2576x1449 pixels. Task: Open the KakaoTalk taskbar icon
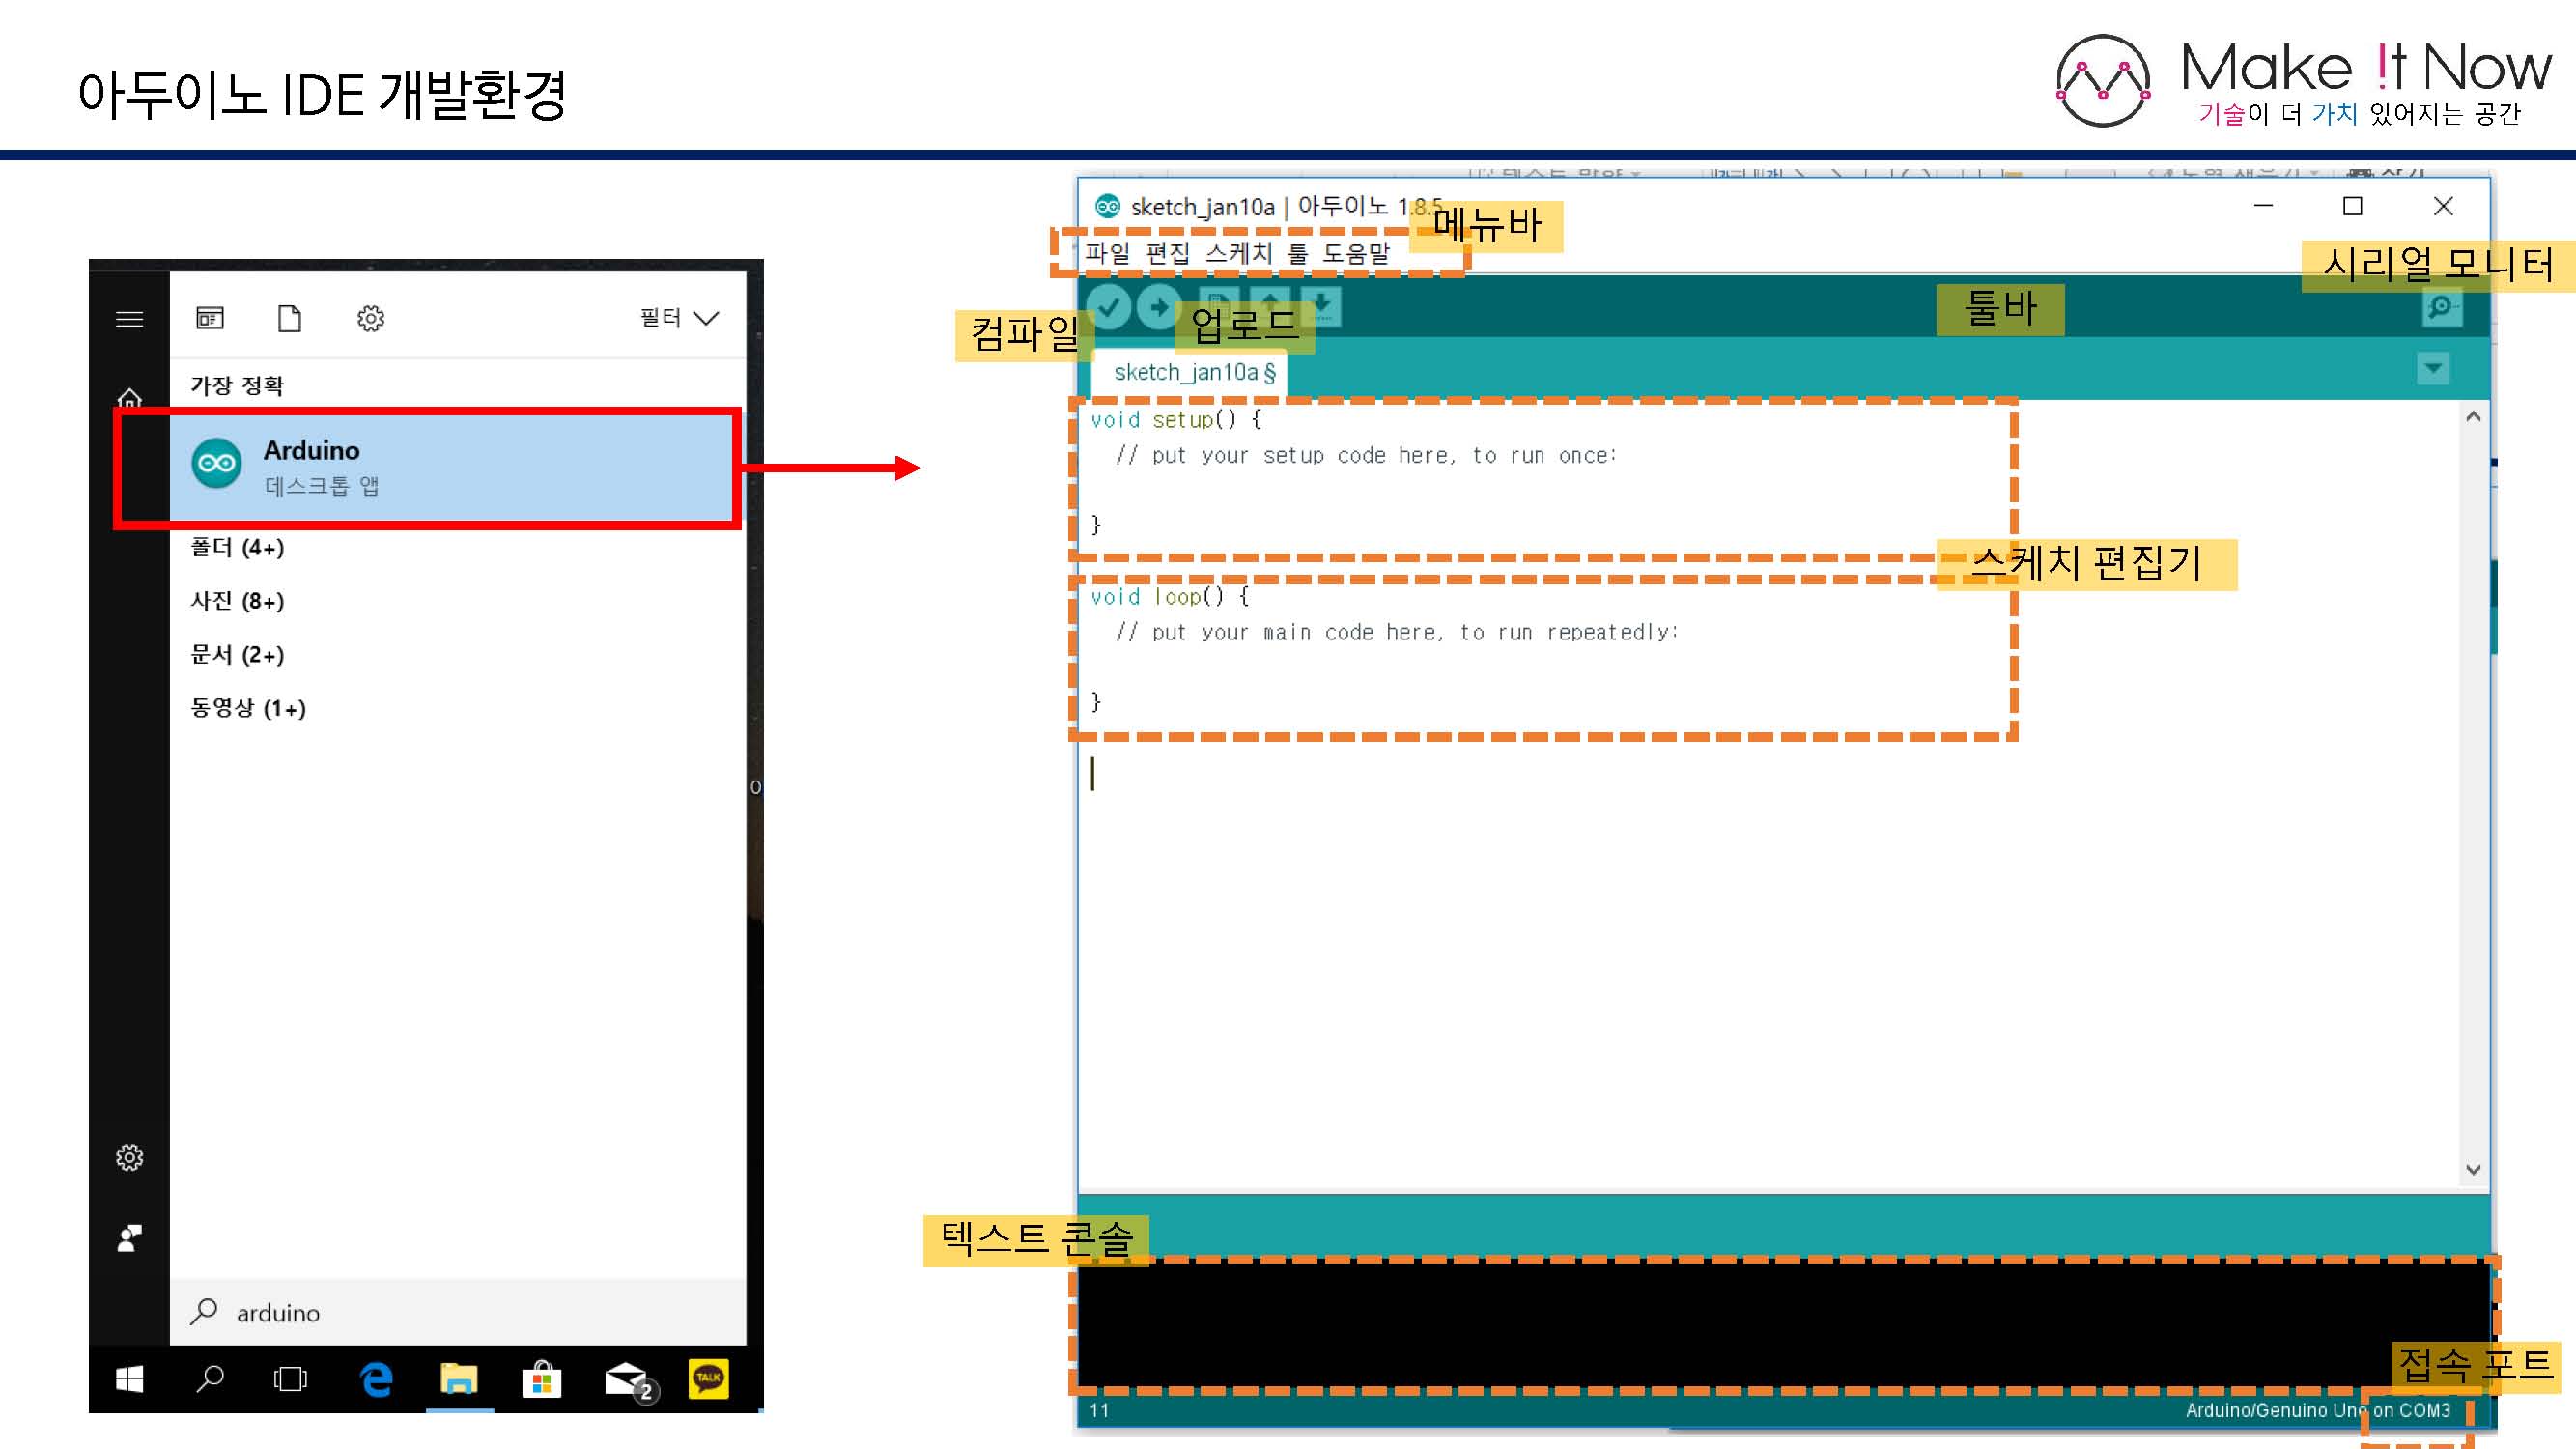708,1379
